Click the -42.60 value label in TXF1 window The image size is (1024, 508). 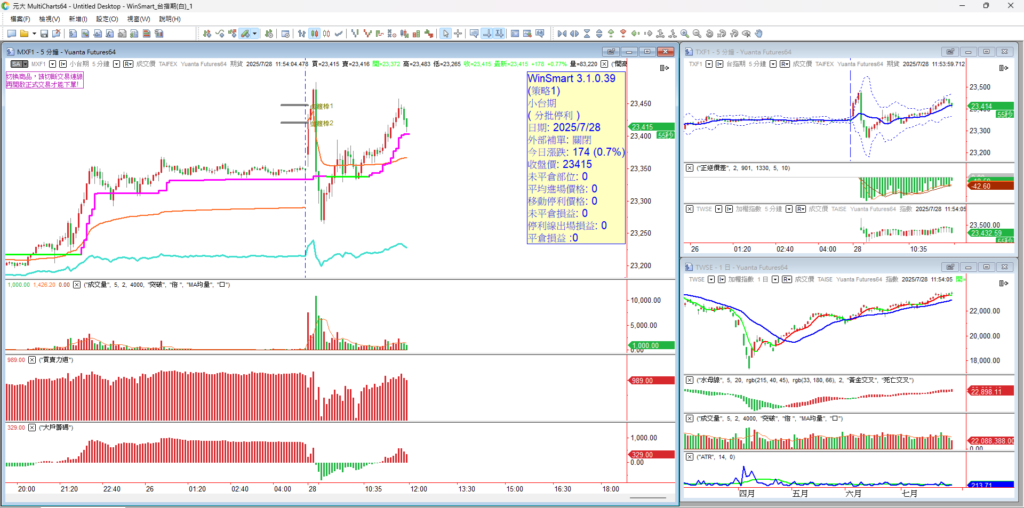(x=991, y=186)
